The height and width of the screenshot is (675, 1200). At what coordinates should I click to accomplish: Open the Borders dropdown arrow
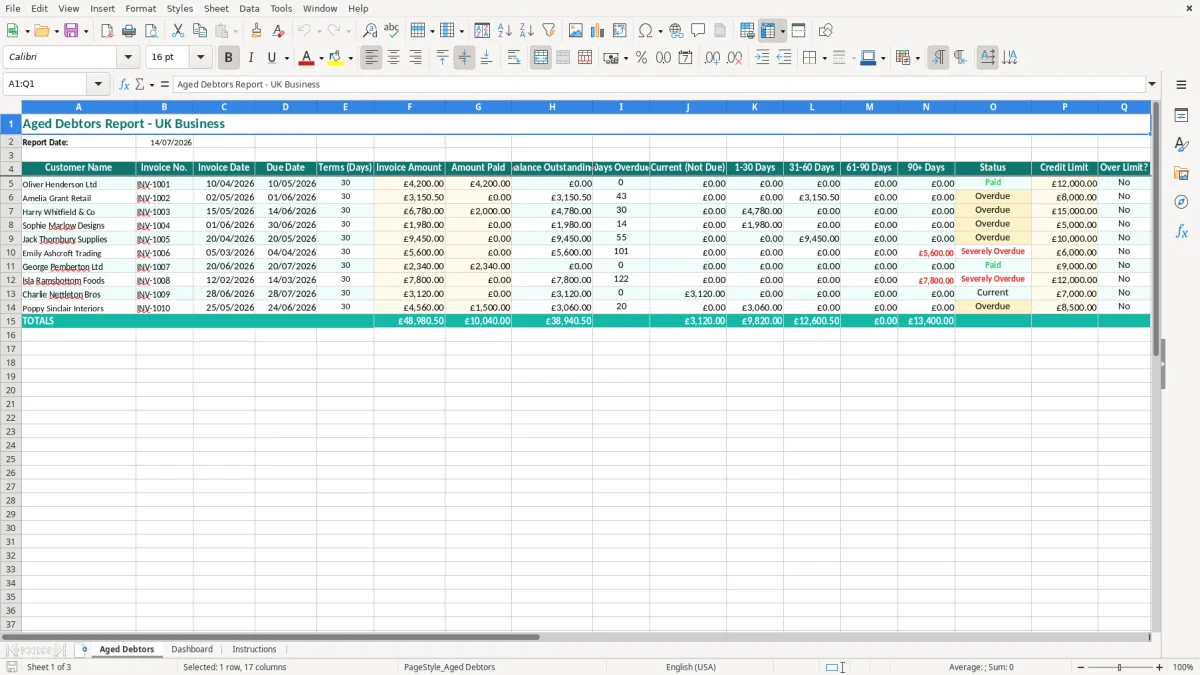click(823, 58)
